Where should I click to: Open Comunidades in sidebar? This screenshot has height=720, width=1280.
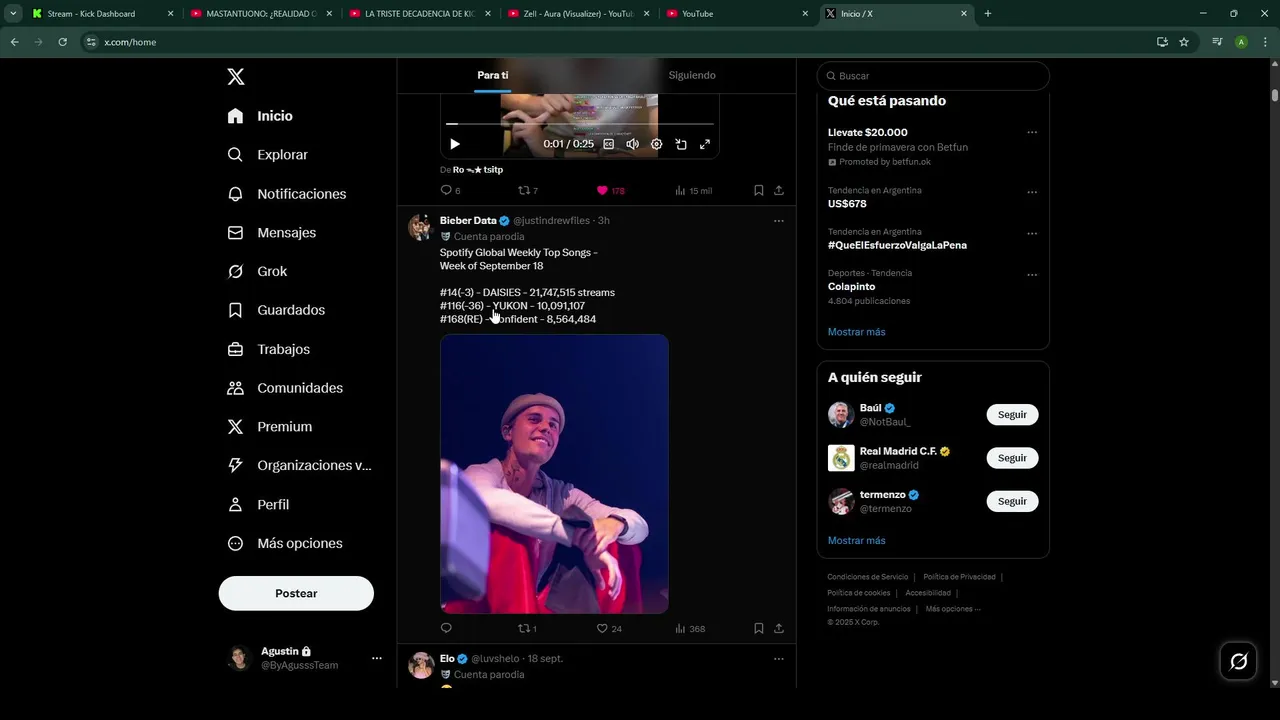coord(285,388)
